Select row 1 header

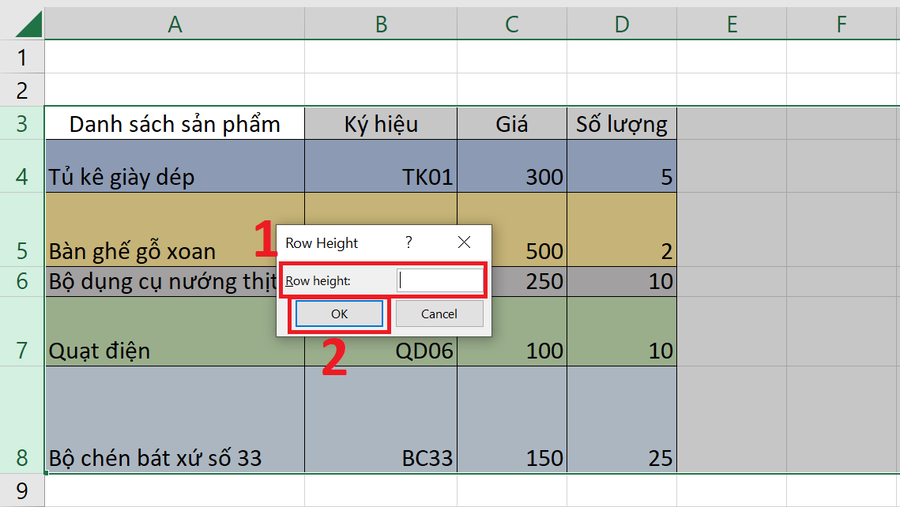(x=22, y=57)
